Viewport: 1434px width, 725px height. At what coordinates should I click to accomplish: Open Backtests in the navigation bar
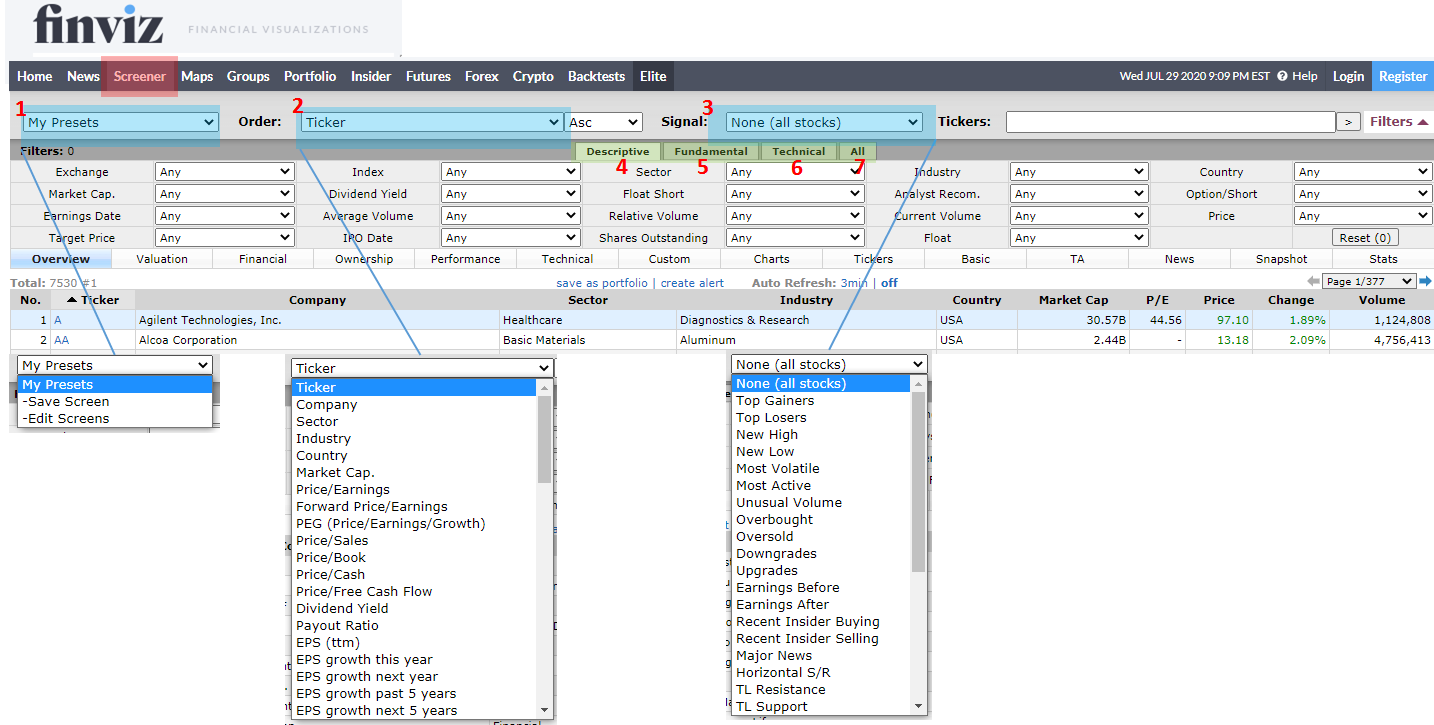click(596, 76)
